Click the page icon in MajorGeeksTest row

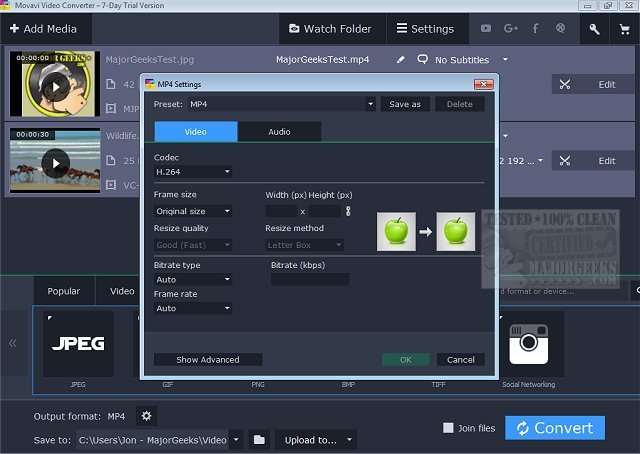pyautogui.click(x=111, y=84)
